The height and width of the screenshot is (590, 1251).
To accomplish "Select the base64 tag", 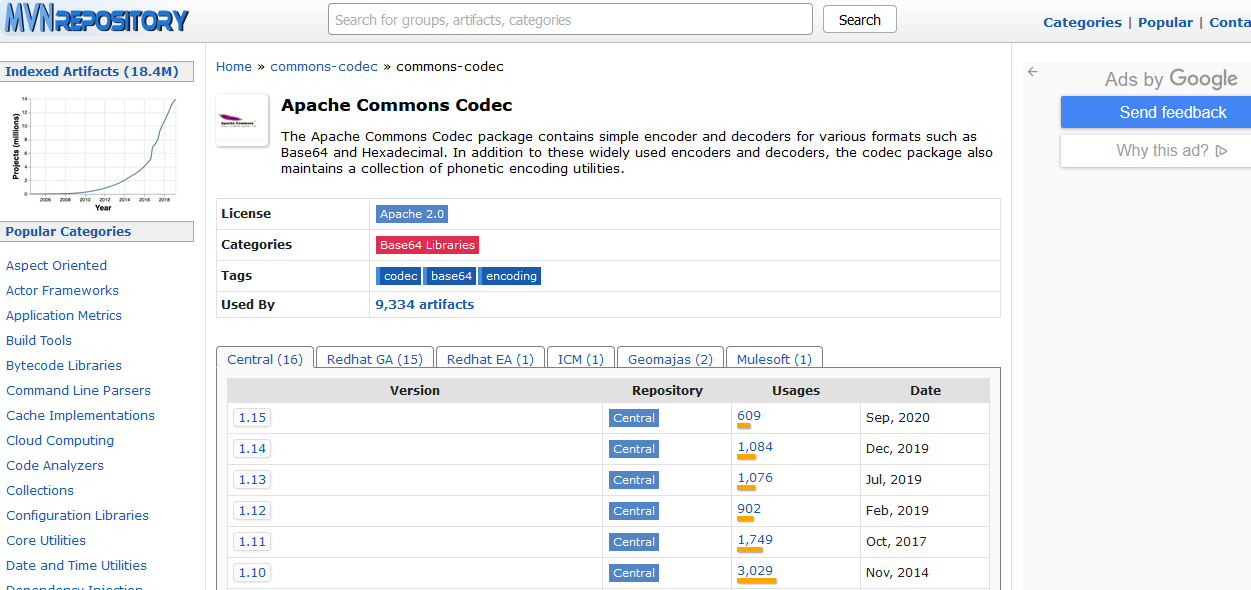I will tap(451, 276).
